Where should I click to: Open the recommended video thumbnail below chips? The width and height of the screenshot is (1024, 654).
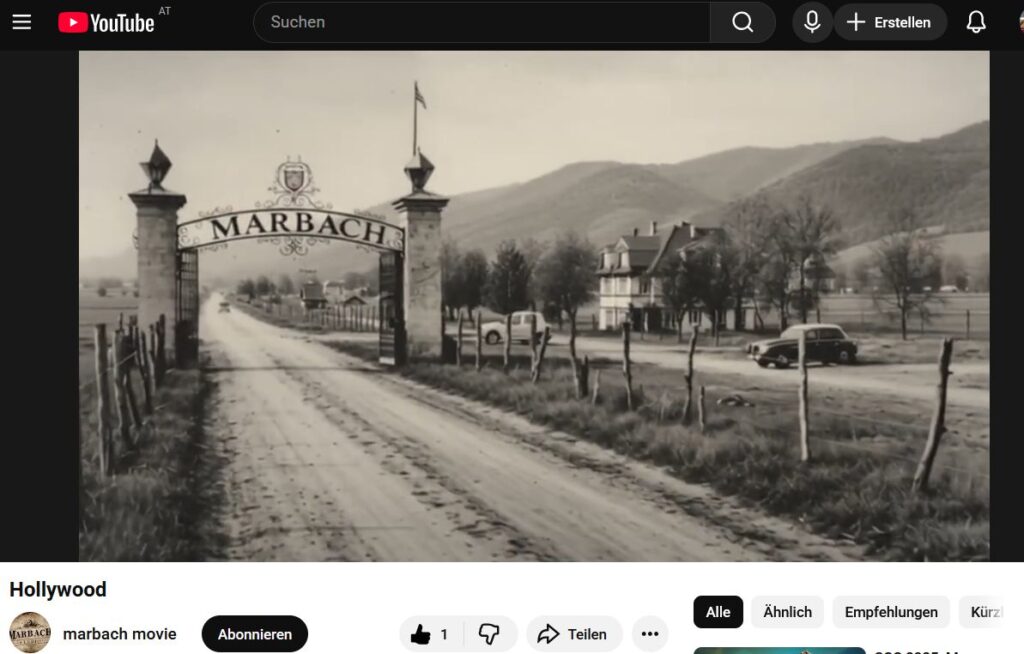(x=779, y=650)
